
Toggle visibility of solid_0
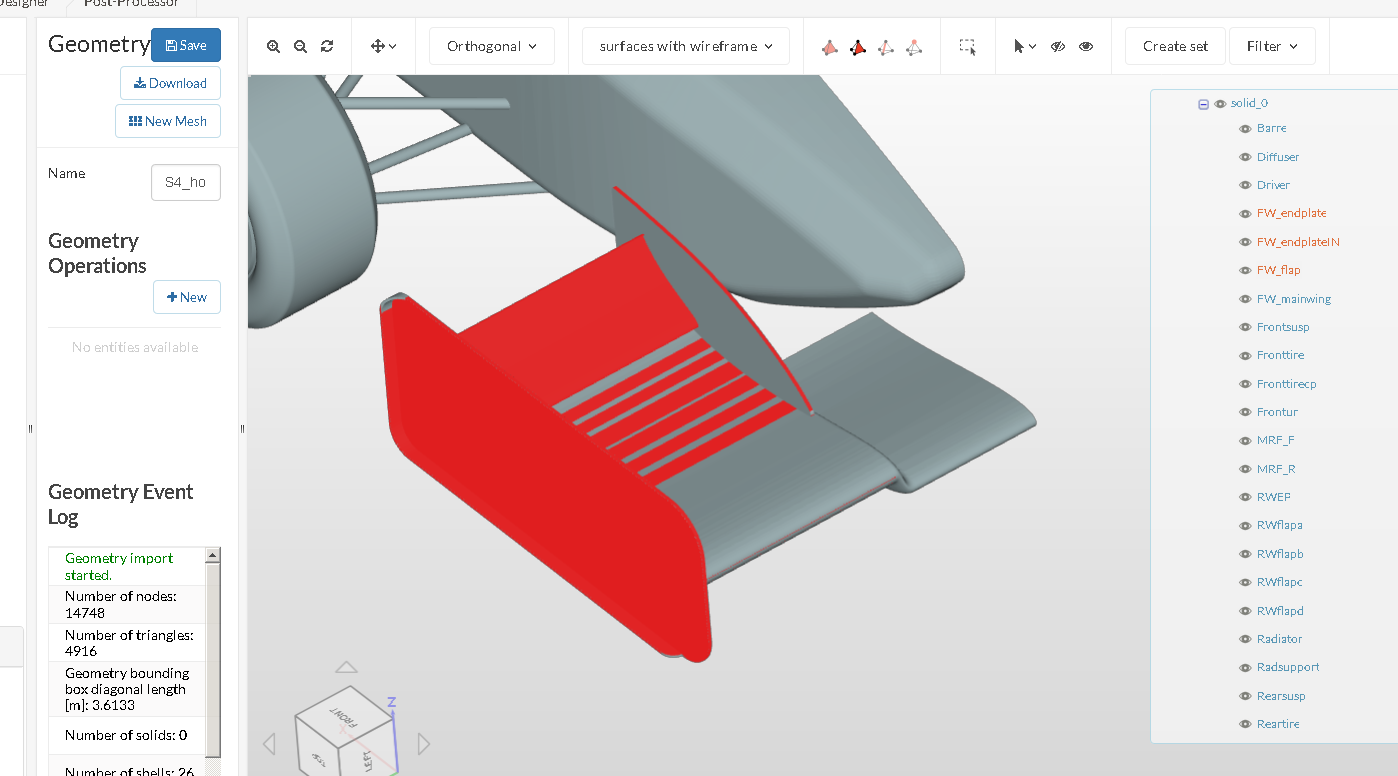tap(1220, 104)
